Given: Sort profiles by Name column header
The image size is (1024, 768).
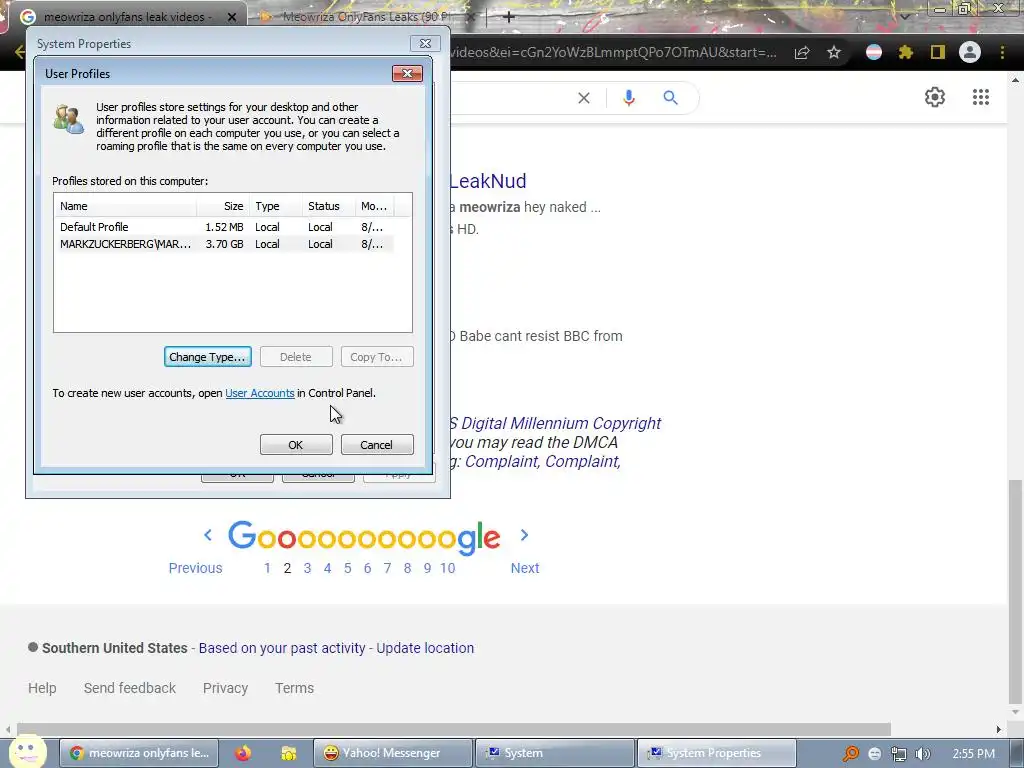Looking at the screenshot, I should tap(125, 206).
